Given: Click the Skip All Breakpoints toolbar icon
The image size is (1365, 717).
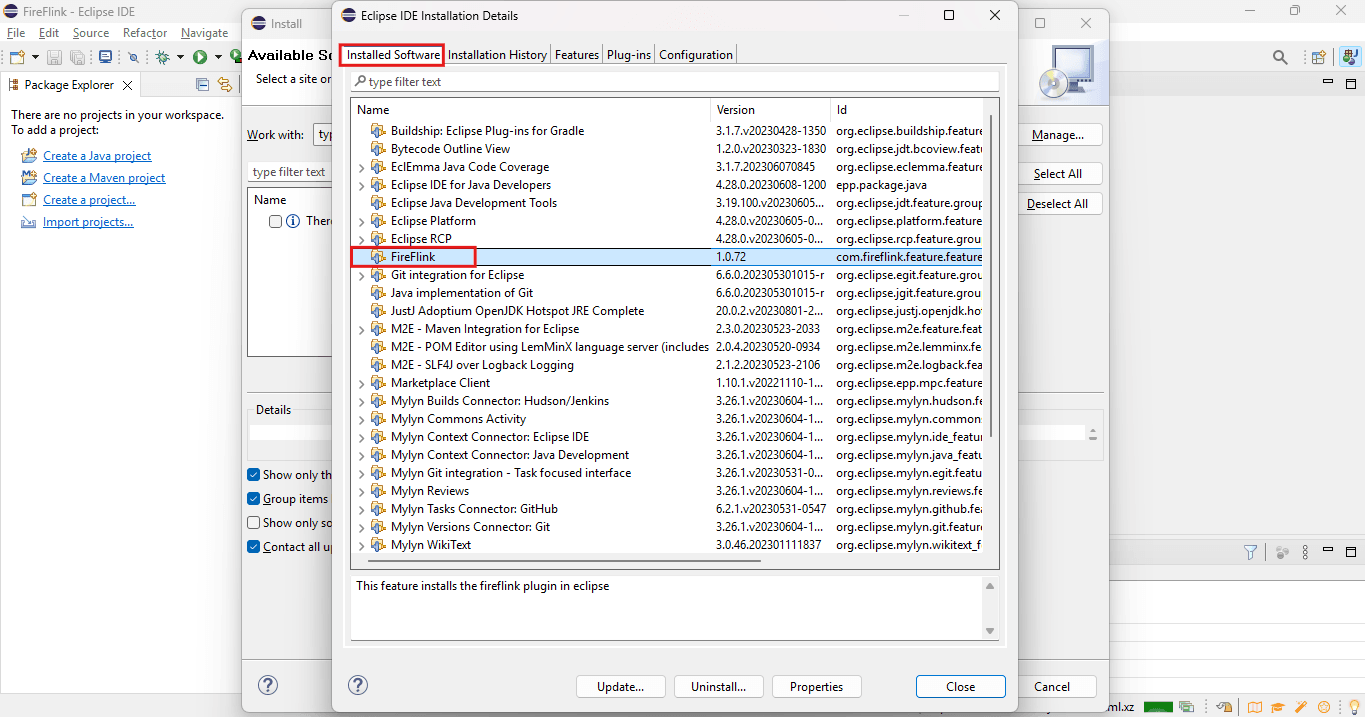Looking at the screenshot, I should point(133,58).
